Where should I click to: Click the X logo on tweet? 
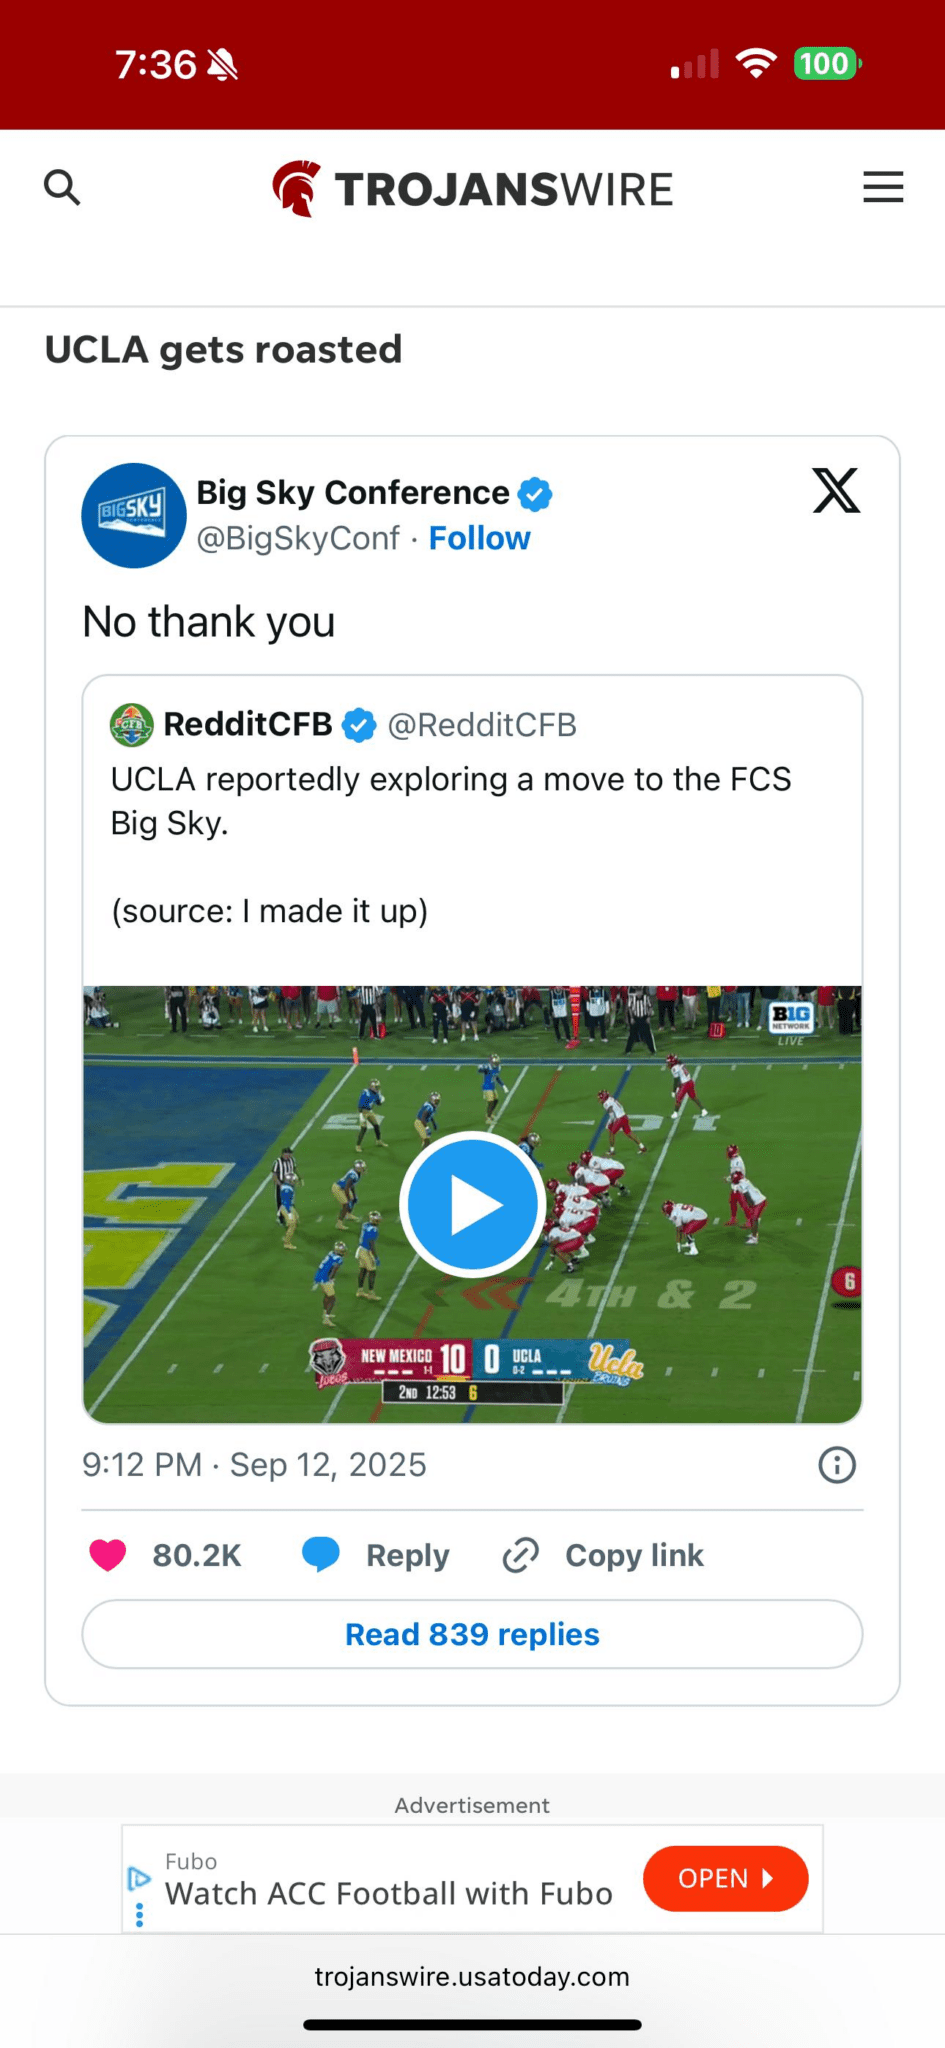(836, 491)
